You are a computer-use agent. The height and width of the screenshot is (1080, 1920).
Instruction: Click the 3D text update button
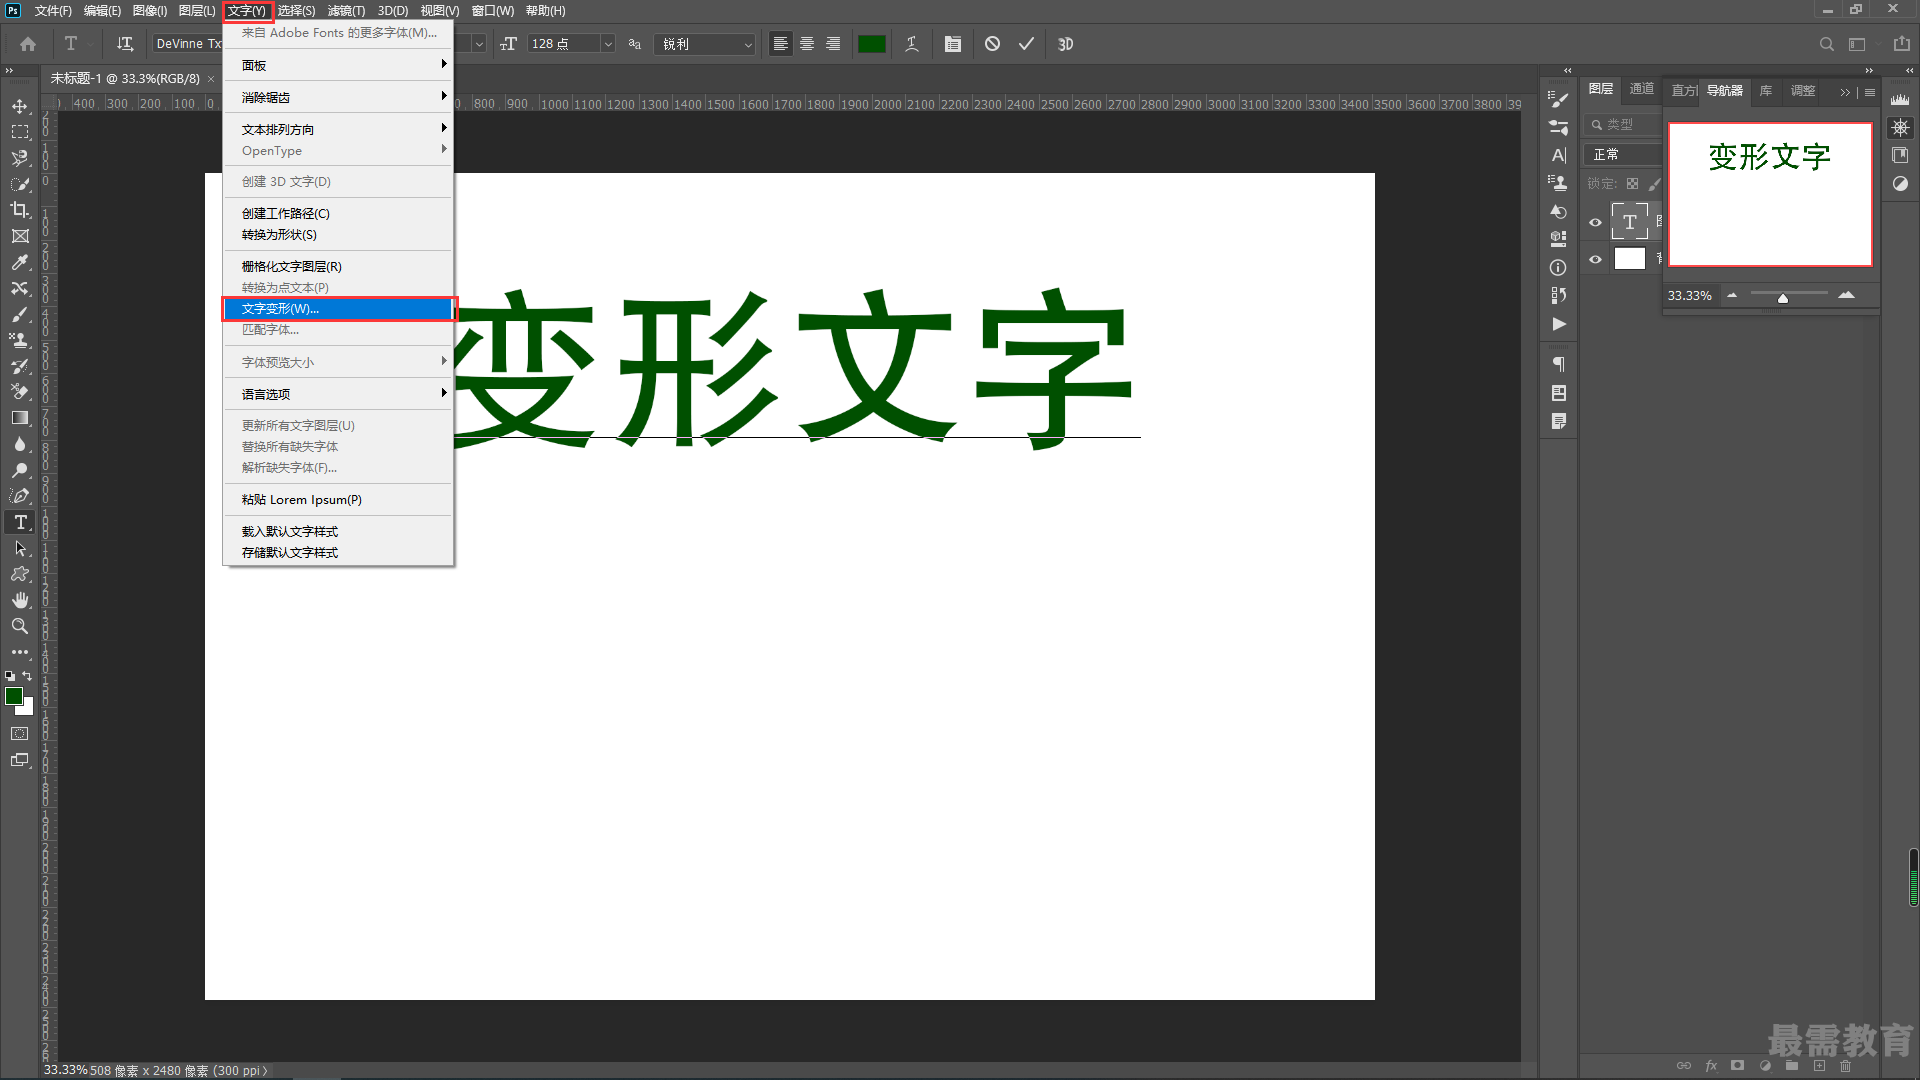click(x=1066, y=44)
